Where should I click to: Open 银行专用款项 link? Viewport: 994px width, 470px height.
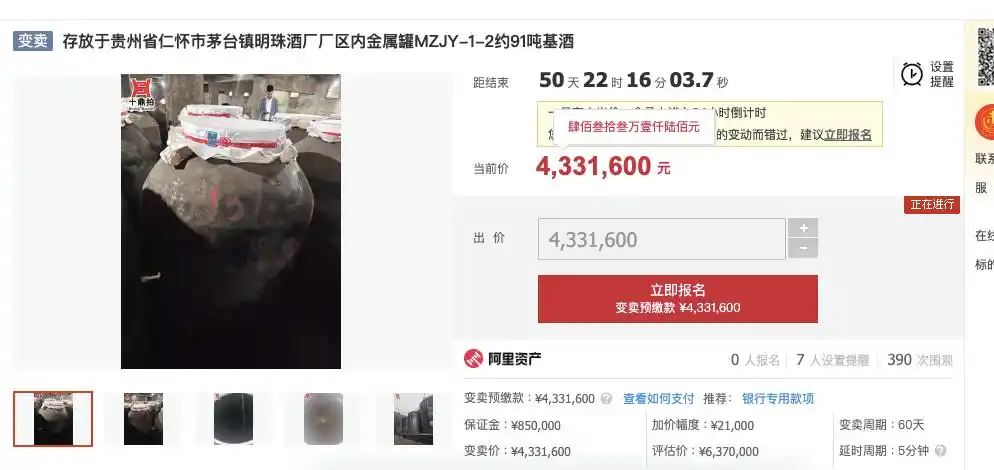pos(778,399)
